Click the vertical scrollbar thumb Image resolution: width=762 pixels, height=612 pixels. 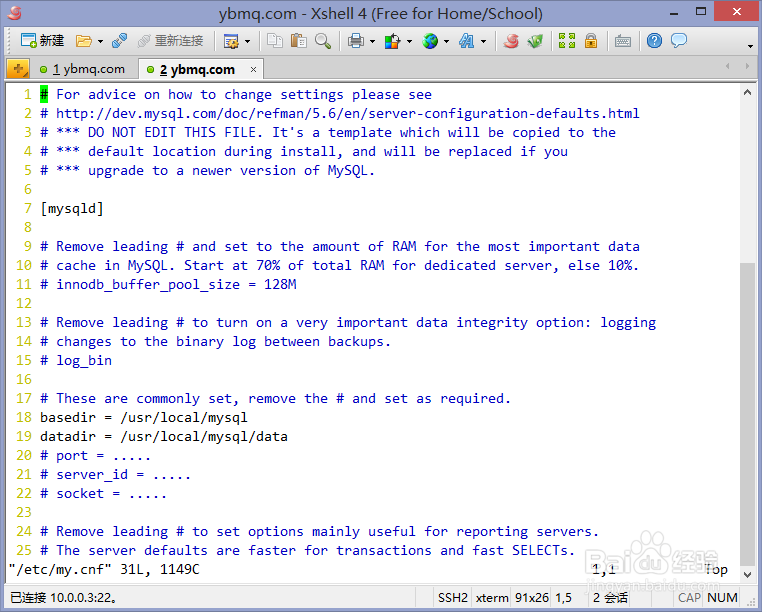(747, 414)
